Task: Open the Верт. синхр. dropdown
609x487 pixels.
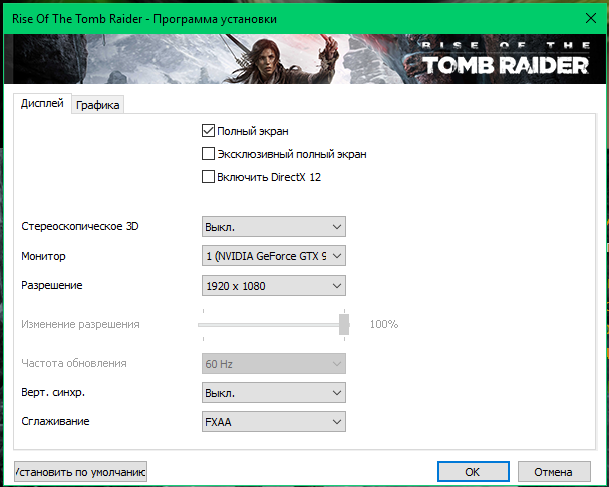Action: [274, 393]
